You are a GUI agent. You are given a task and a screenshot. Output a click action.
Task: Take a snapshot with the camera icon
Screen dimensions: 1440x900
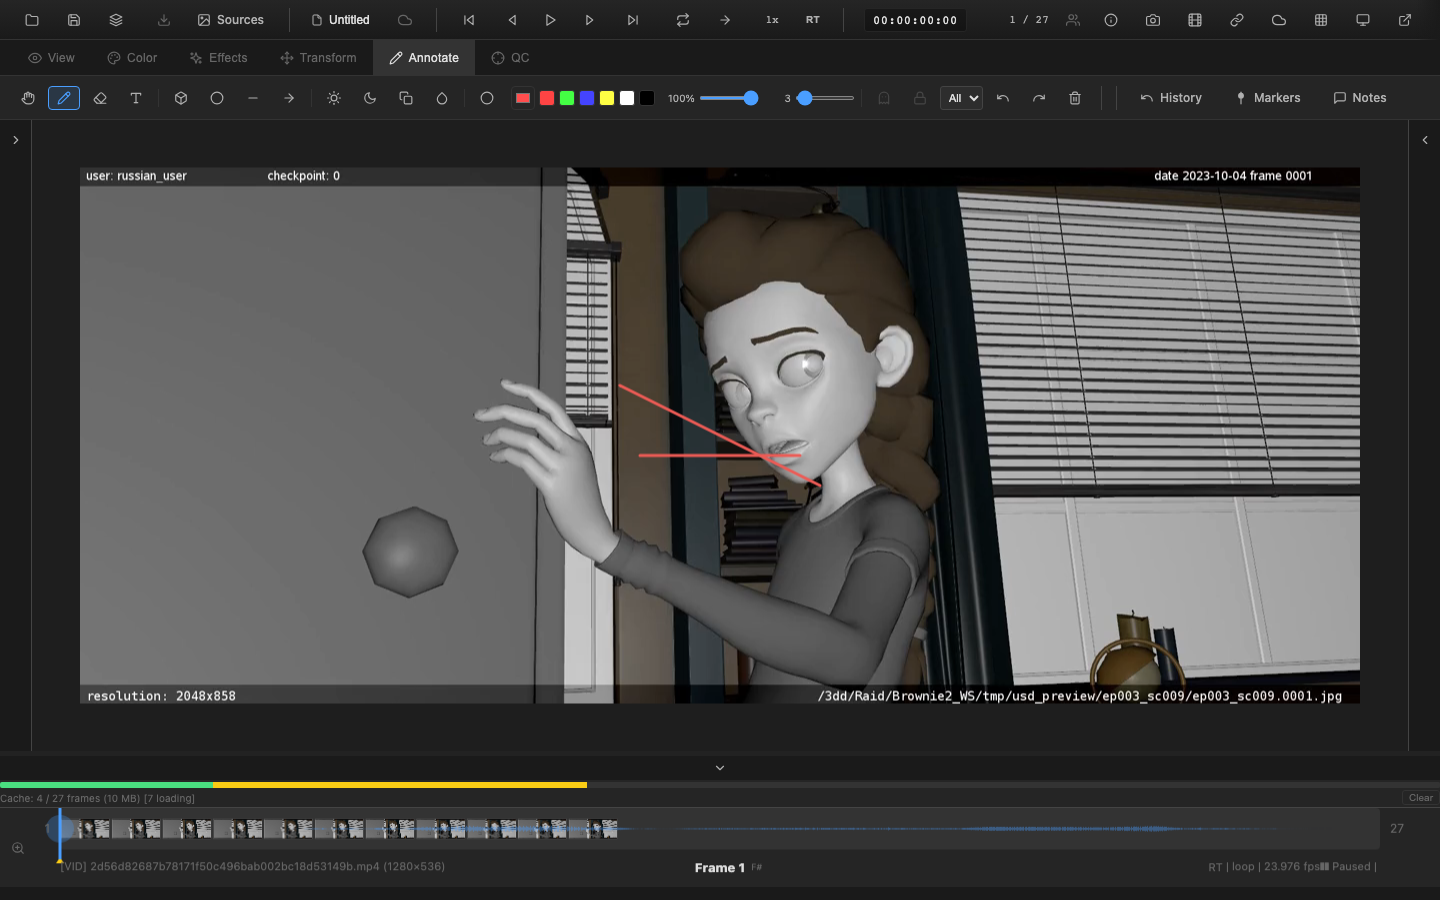(x=1152, y=20)
